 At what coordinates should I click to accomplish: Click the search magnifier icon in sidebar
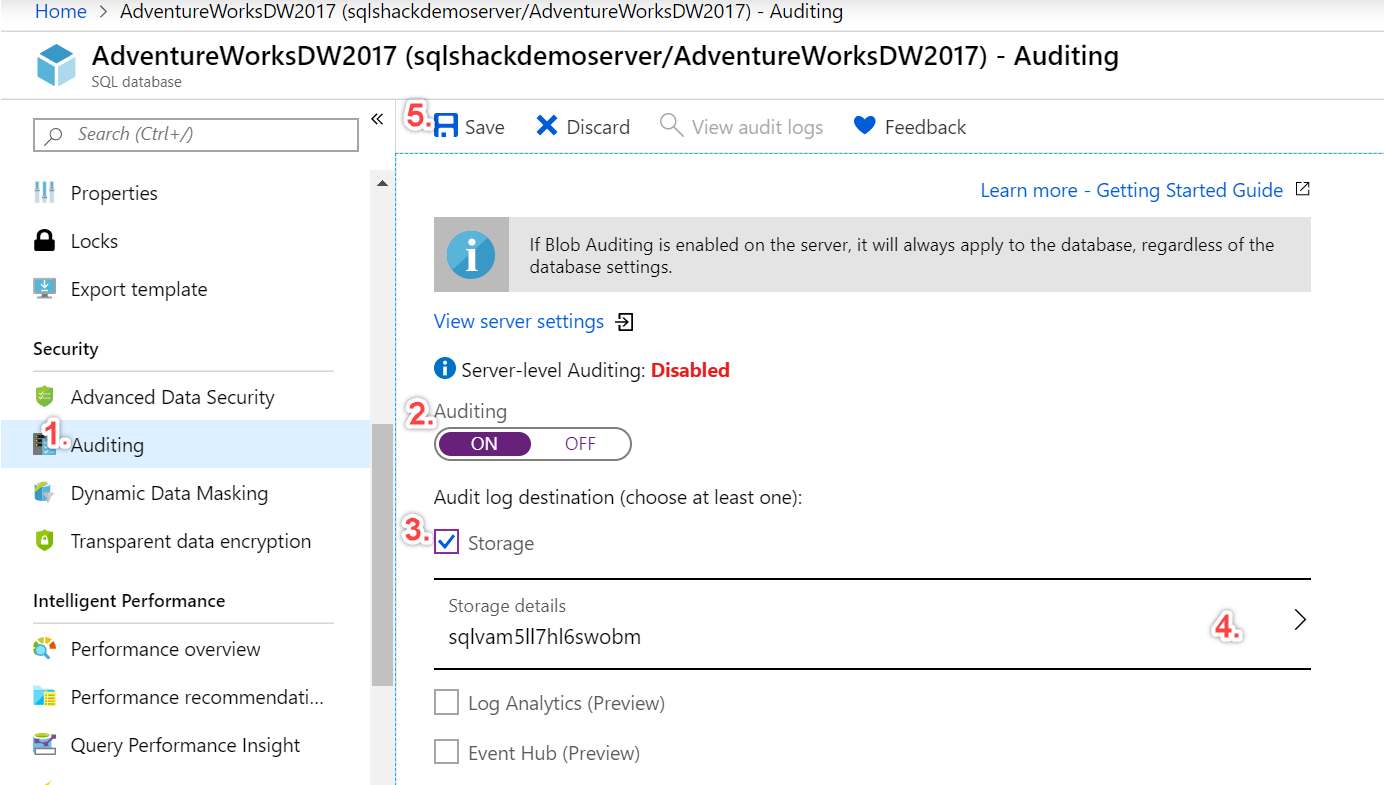55,135
